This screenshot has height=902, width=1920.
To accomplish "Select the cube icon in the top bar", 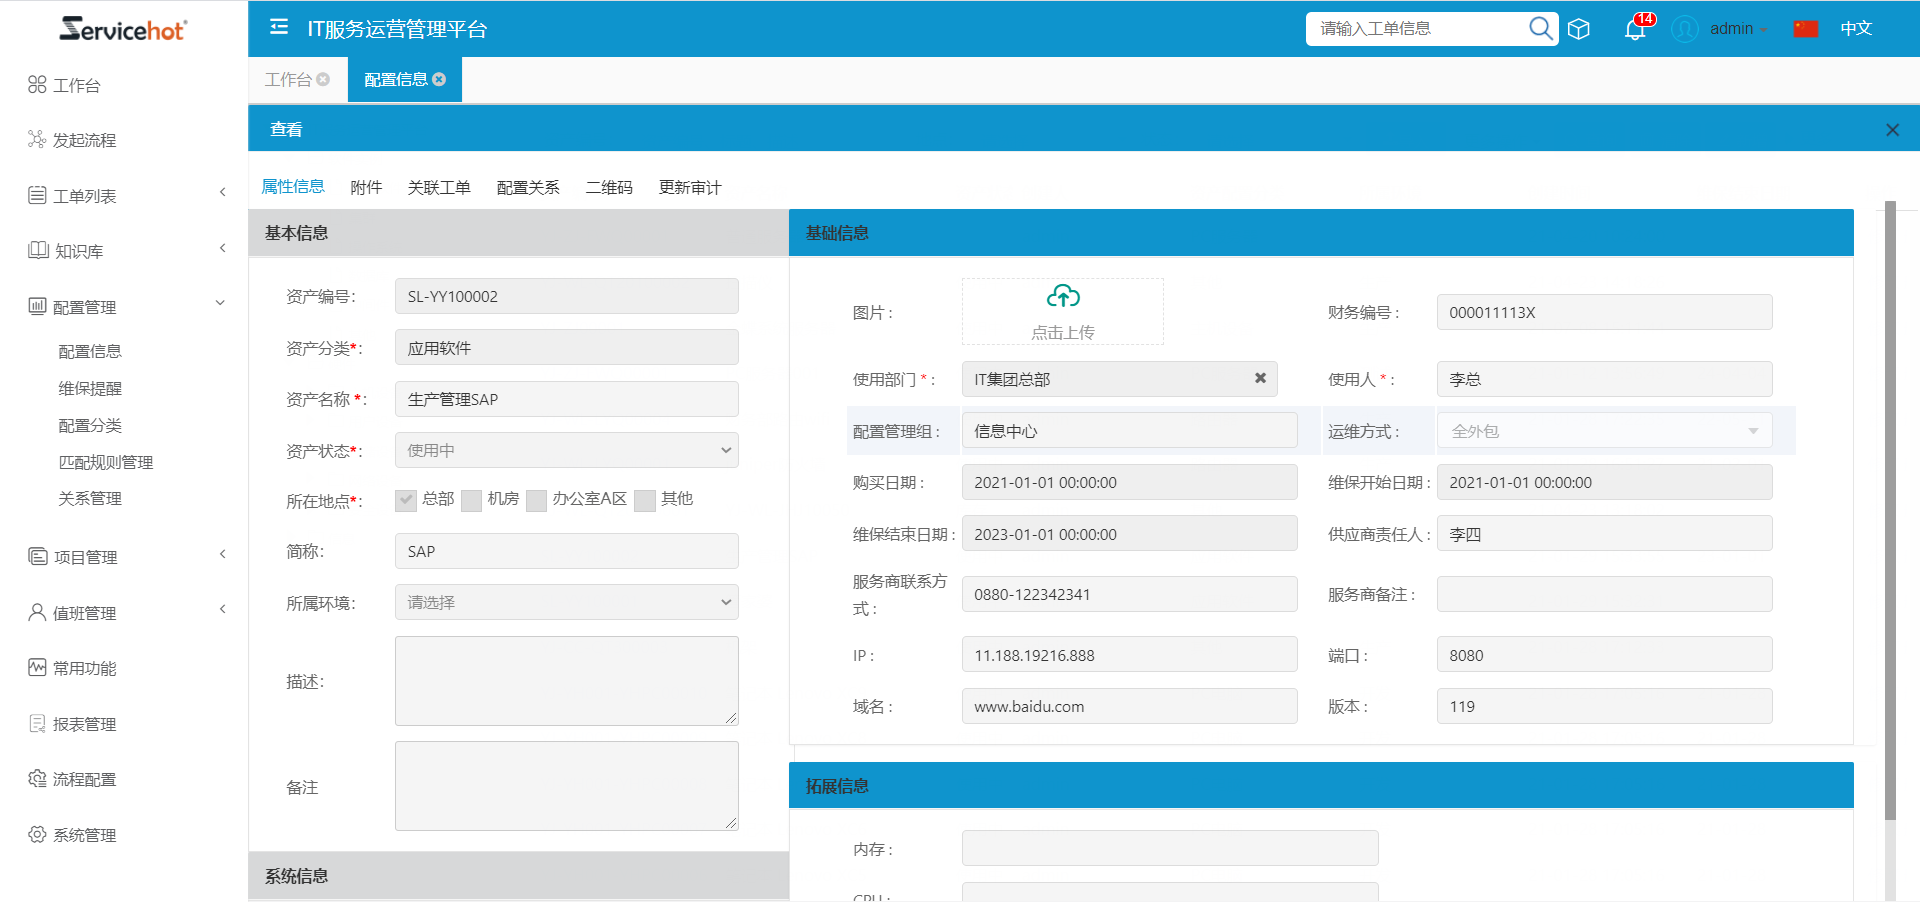I will click(1579, 29).
